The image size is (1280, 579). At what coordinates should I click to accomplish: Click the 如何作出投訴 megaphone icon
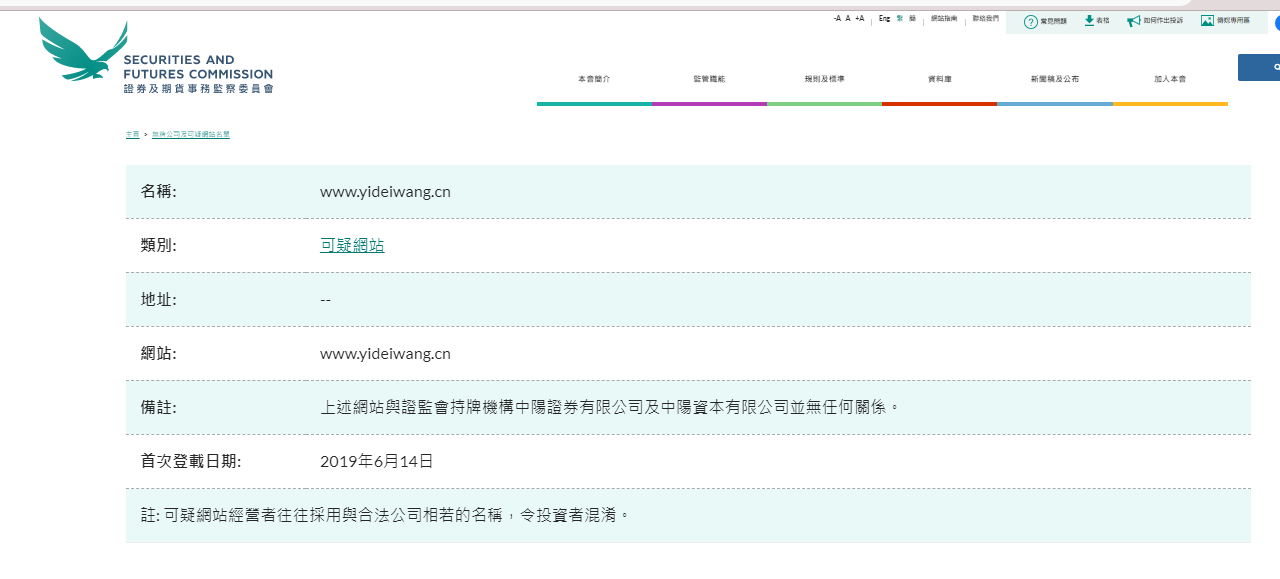pos(1133,21)
